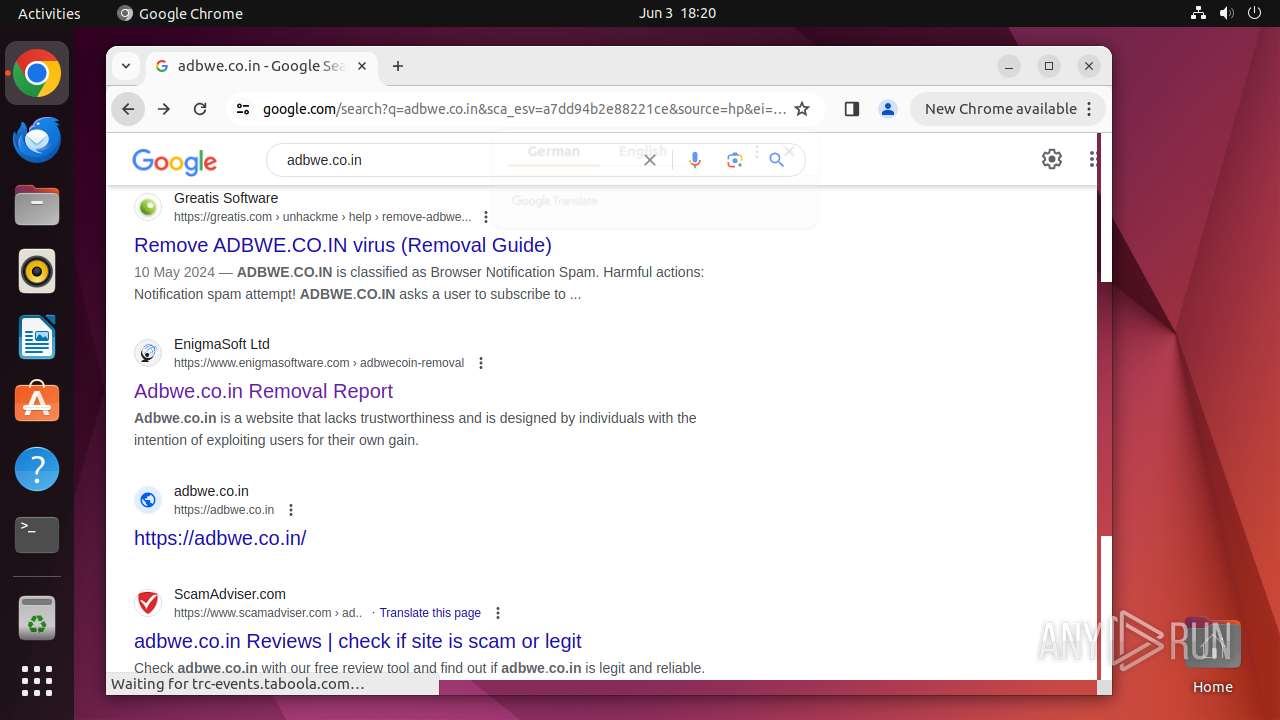Click the adbwe.co.in globe favicon

tap(148, 500)
